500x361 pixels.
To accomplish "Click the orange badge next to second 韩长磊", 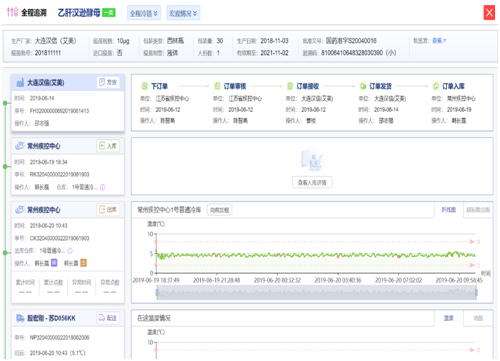I will (83, 263).
